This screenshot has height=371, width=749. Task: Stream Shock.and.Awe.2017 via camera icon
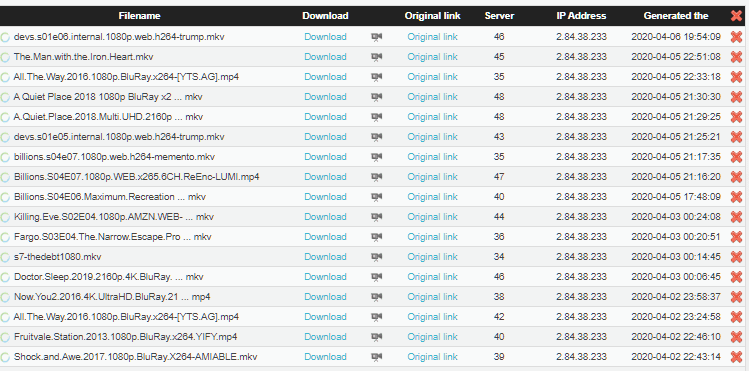(x=376, y=357)
